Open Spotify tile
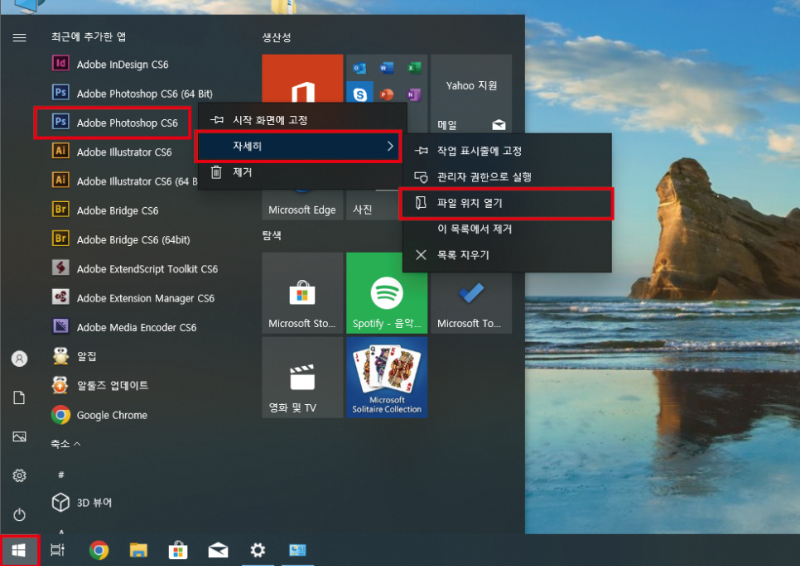This screenshot has height=566, width=800. click(x=387, y=293)
